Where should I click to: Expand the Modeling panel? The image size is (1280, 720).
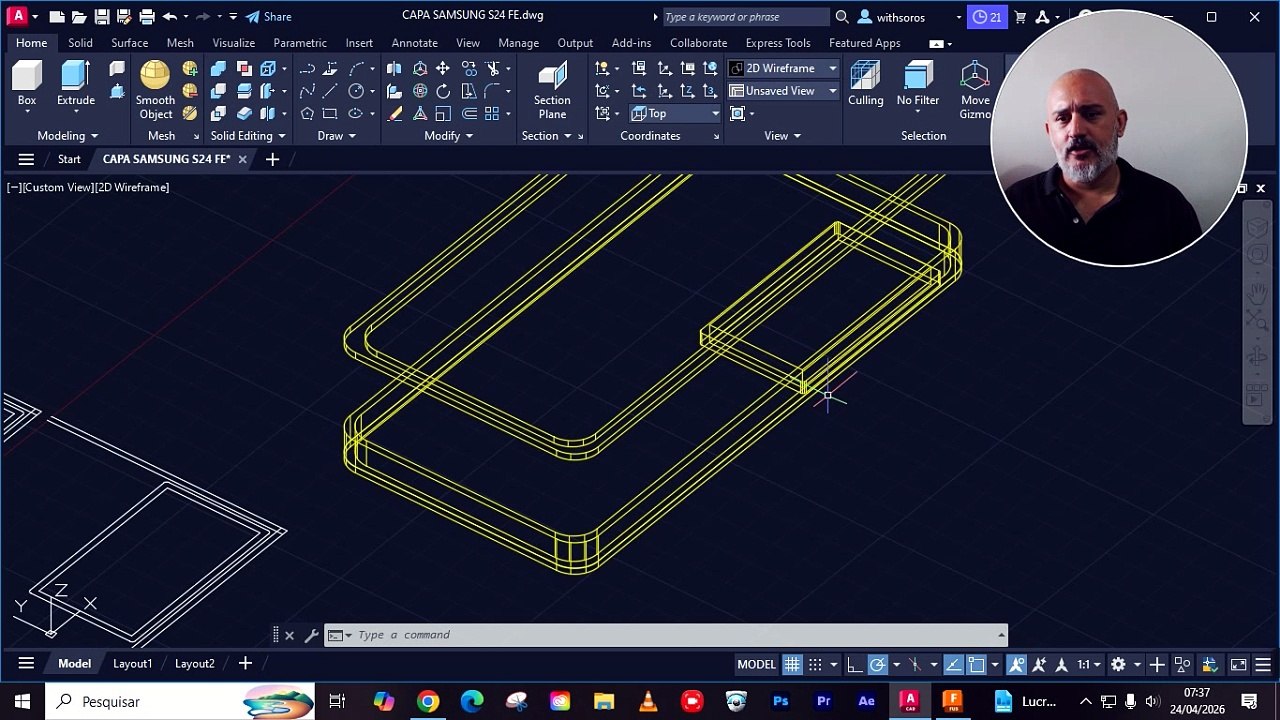[68, 136]
